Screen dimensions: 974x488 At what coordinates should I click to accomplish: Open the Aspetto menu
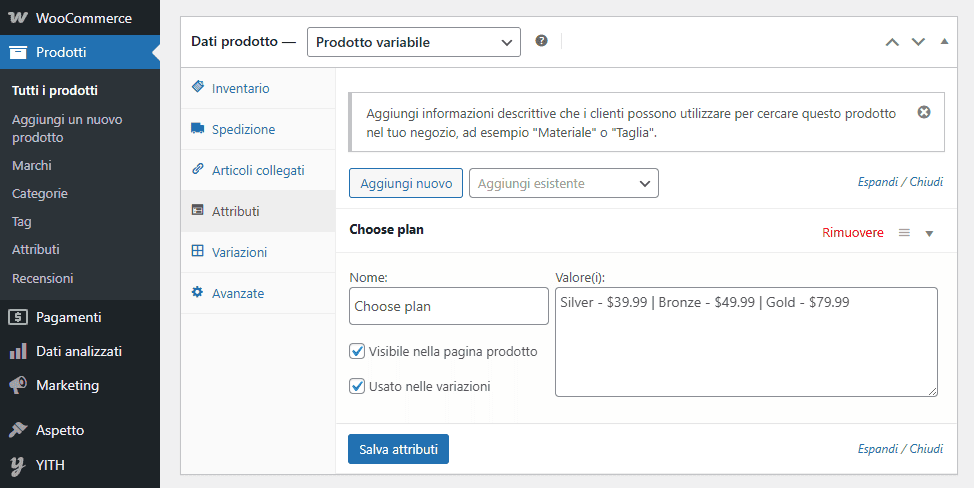pyautogui.click(x=80, y=430)
